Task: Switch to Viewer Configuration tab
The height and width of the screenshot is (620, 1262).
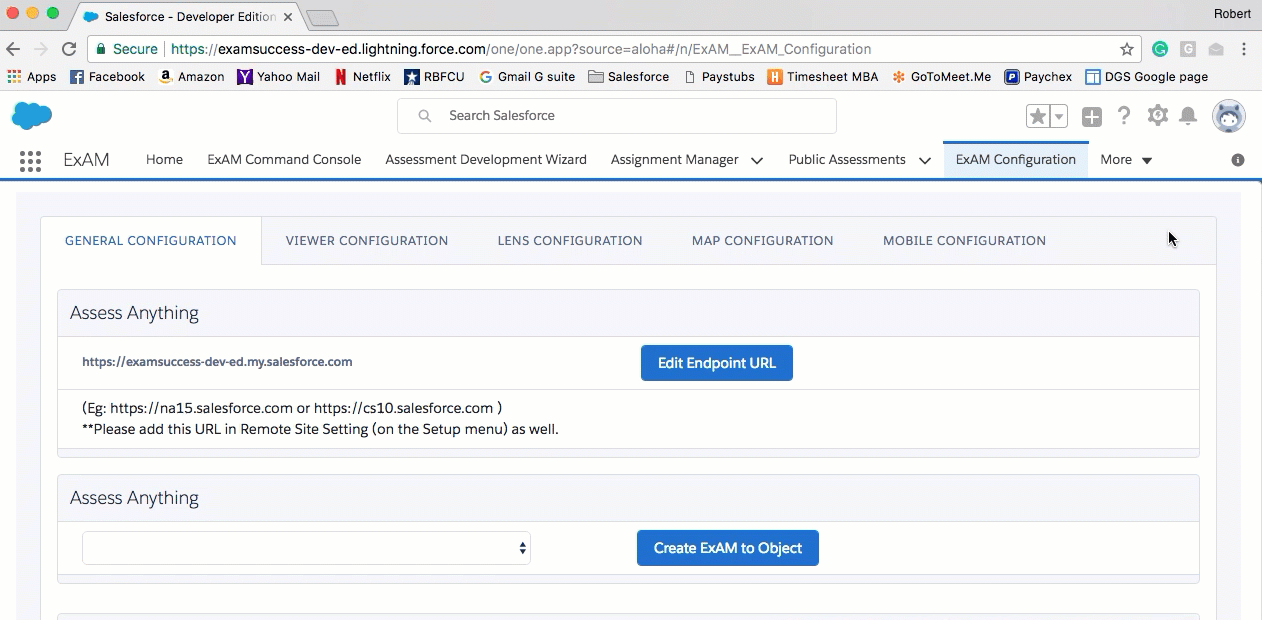Action: coord(367,241)
